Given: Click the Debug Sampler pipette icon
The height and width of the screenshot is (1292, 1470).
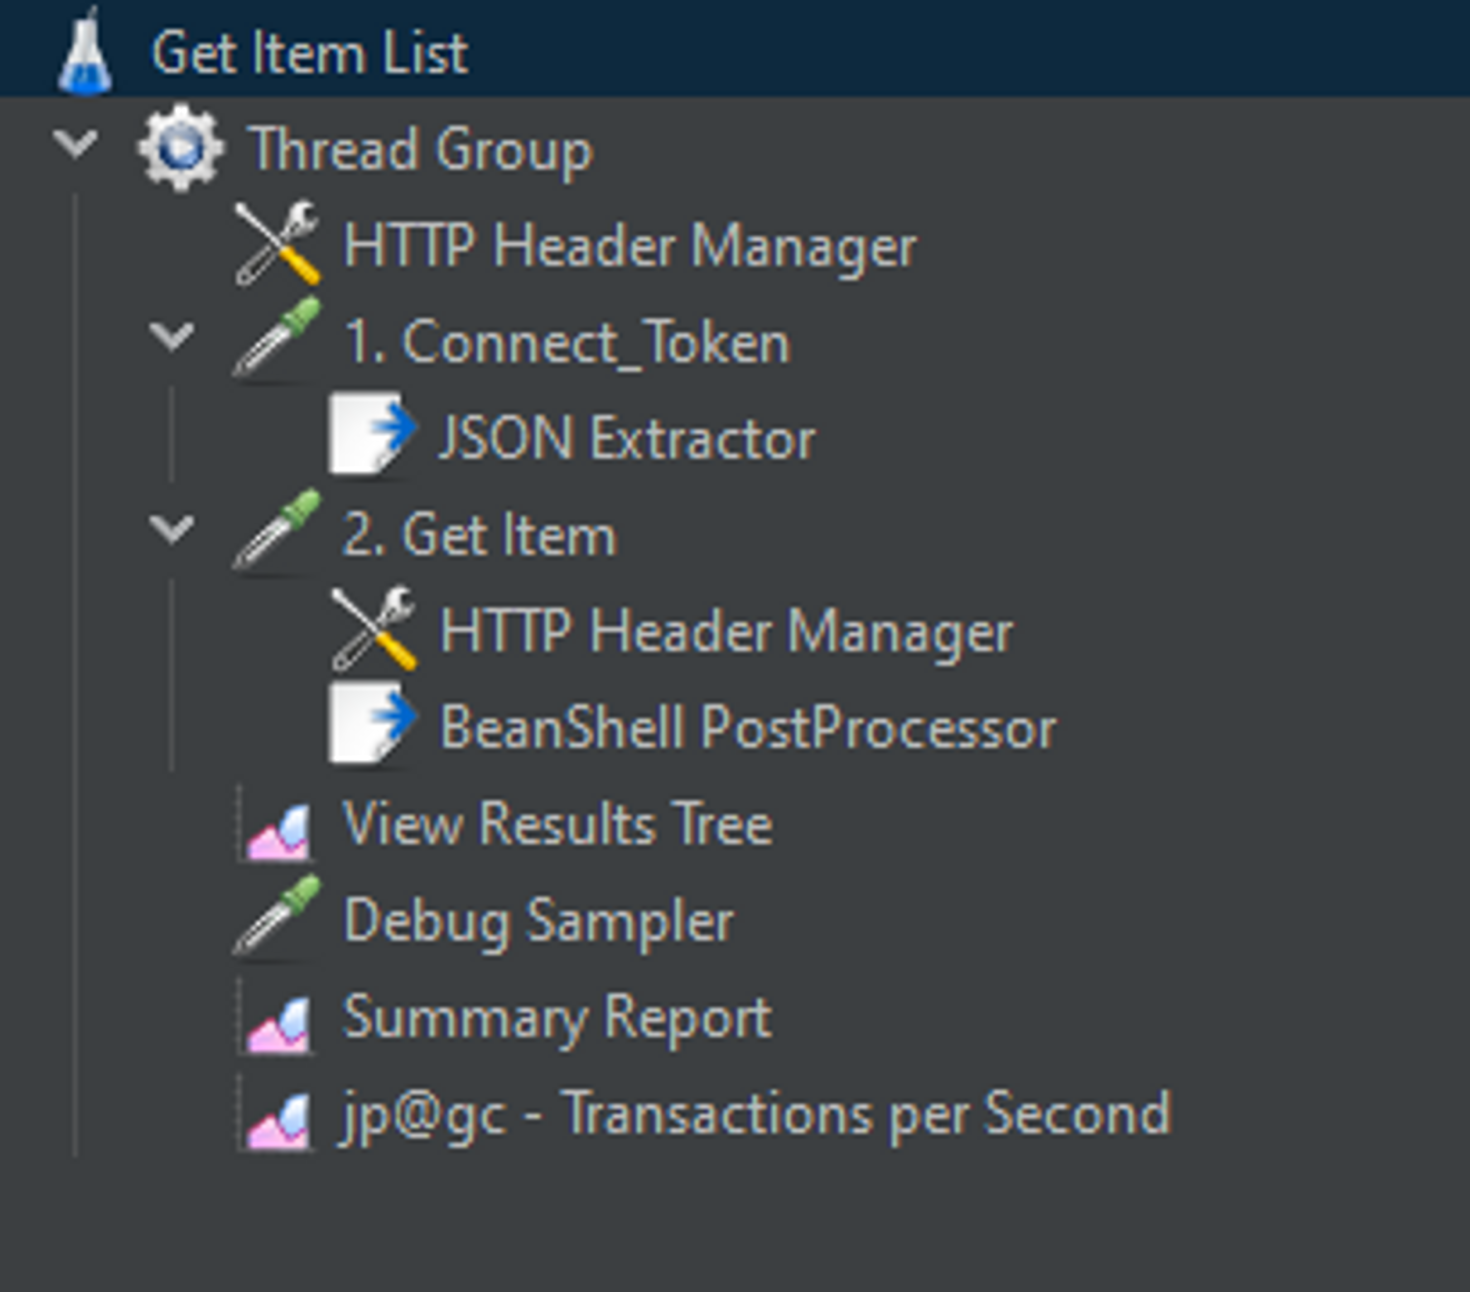Looking at the screenshot, I should (277, 917).
